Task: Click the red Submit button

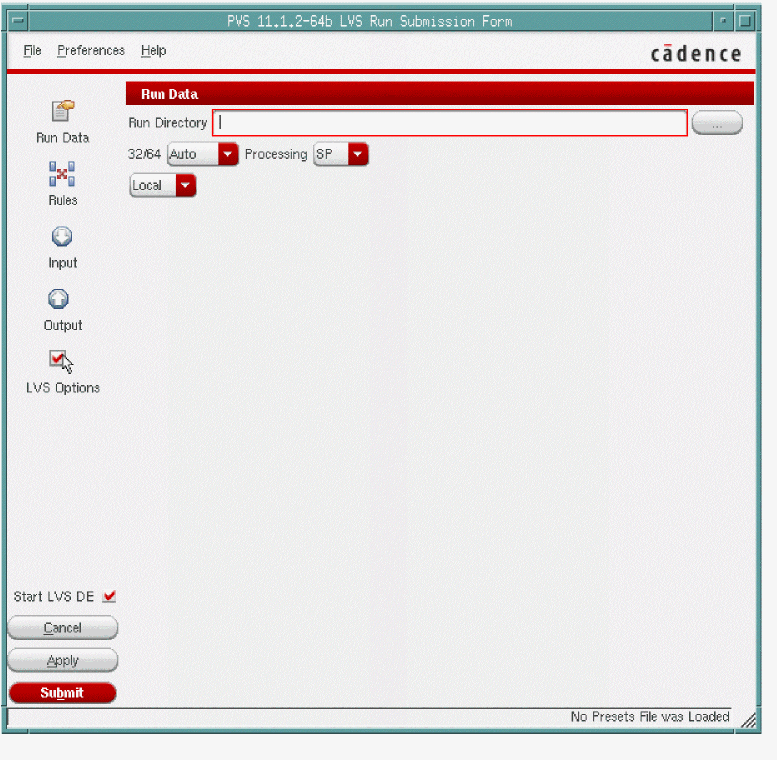Action: click(63, 693)
